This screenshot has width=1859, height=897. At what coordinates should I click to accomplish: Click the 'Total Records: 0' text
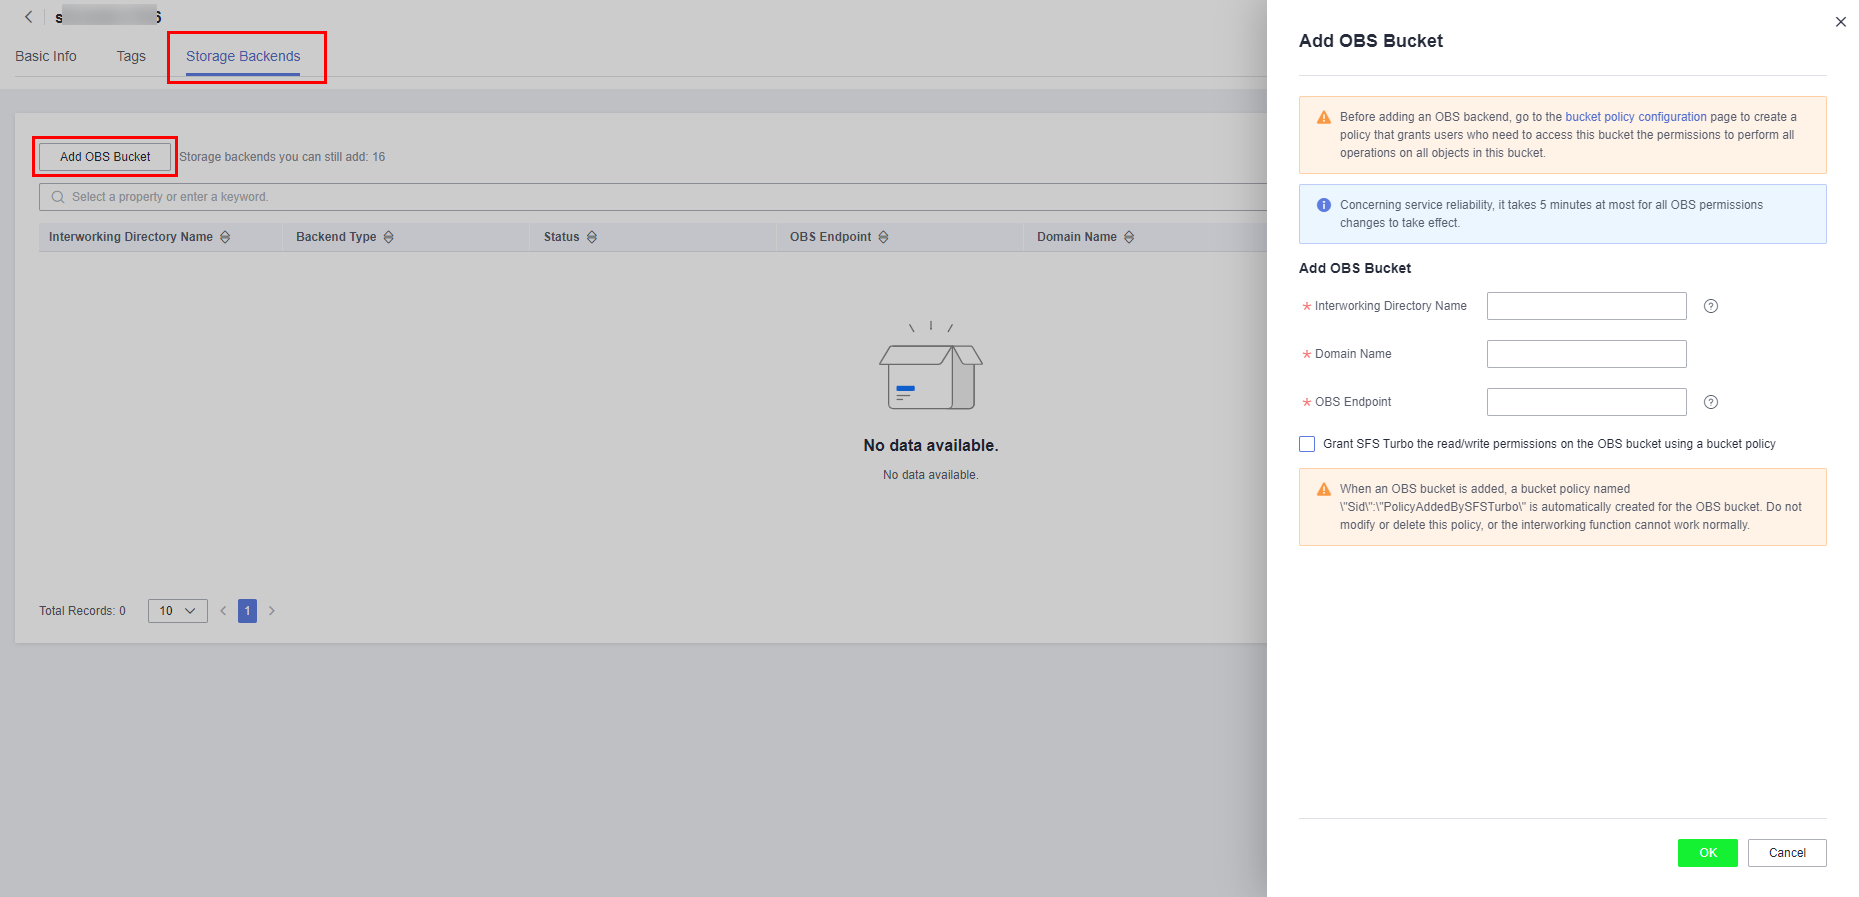82,611
